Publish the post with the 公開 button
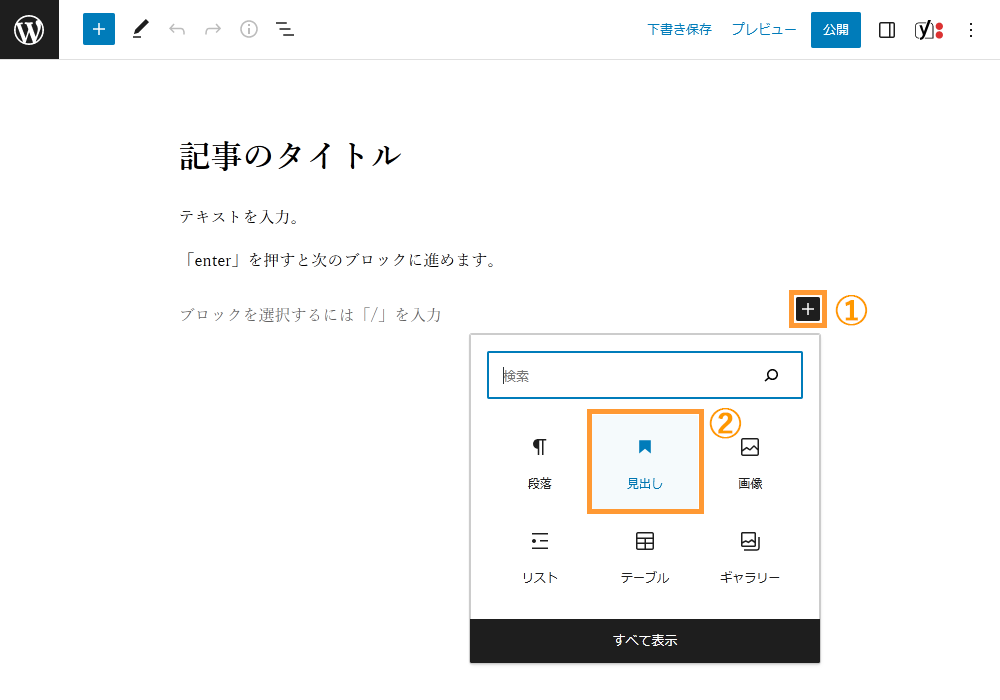1000x700 pixels. tap(835, 29)
